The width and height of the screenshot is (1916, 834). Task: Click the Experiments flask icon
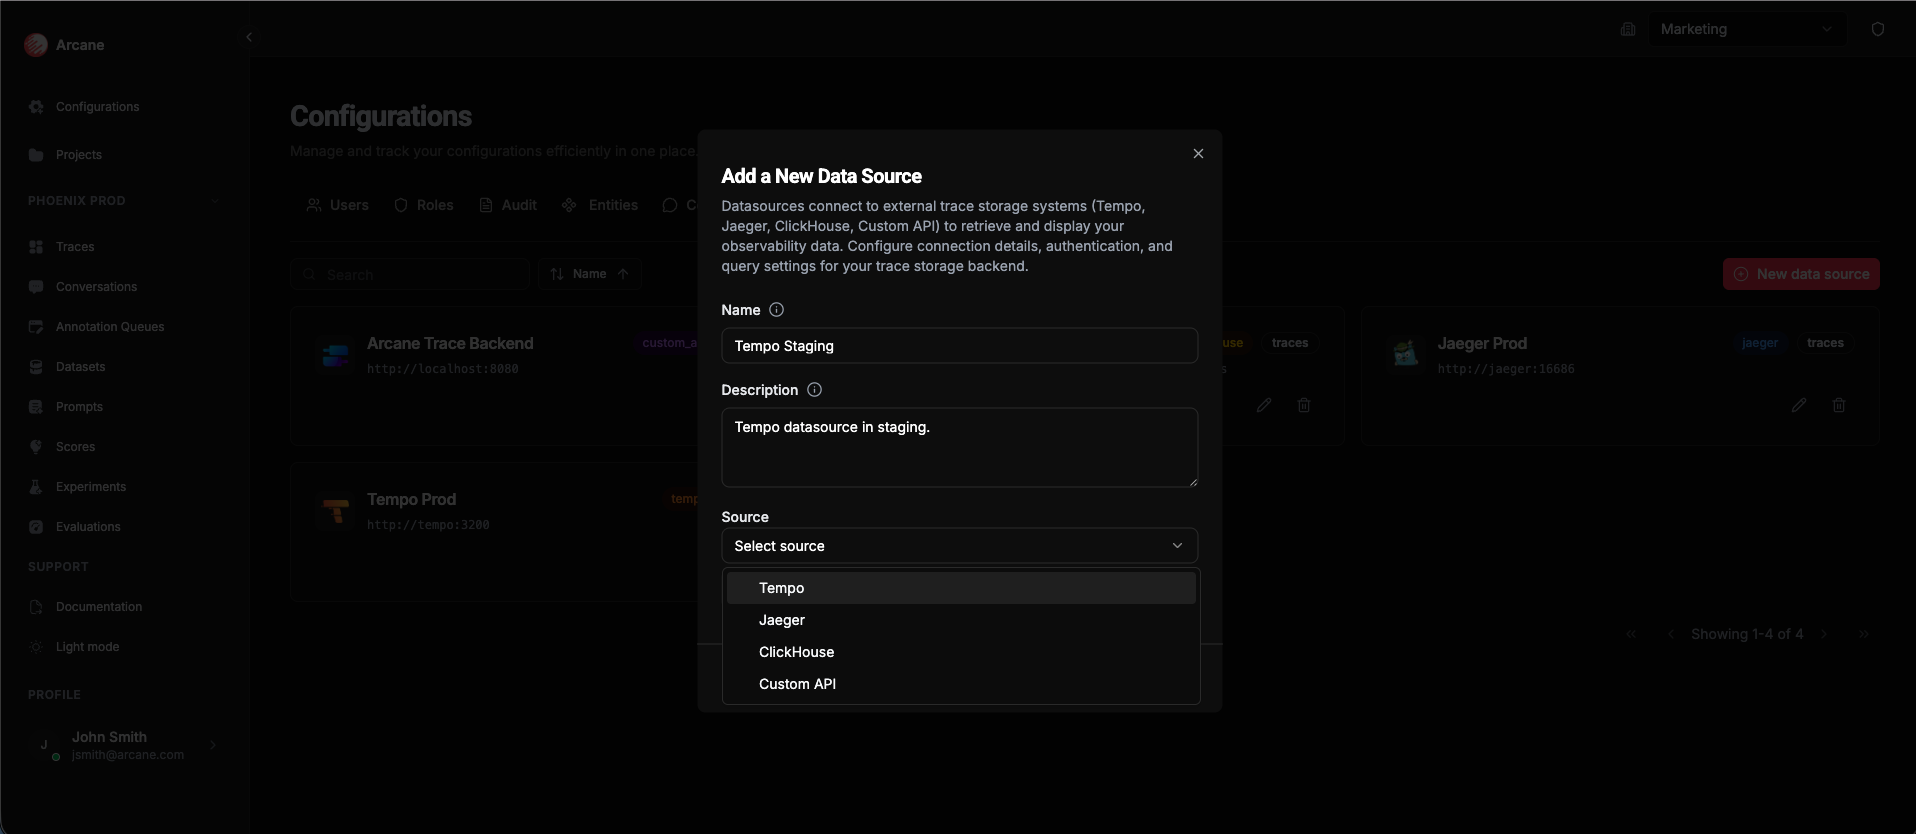[x=36, y=487]
